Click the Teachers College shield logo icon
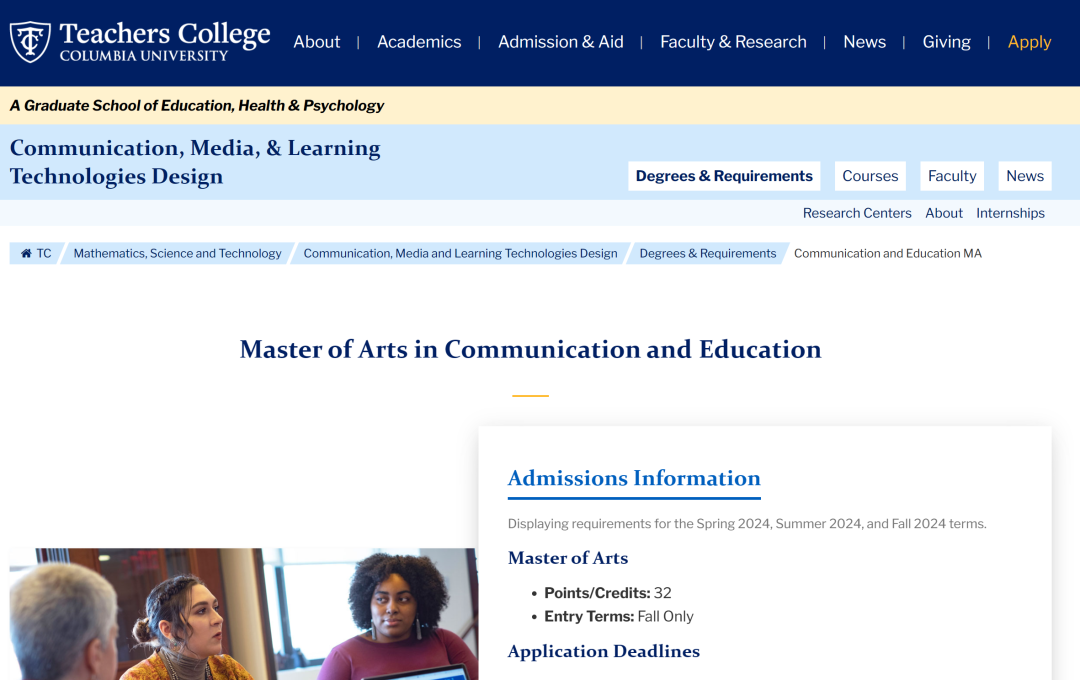 pyautogui.click(x=30, y=41)
